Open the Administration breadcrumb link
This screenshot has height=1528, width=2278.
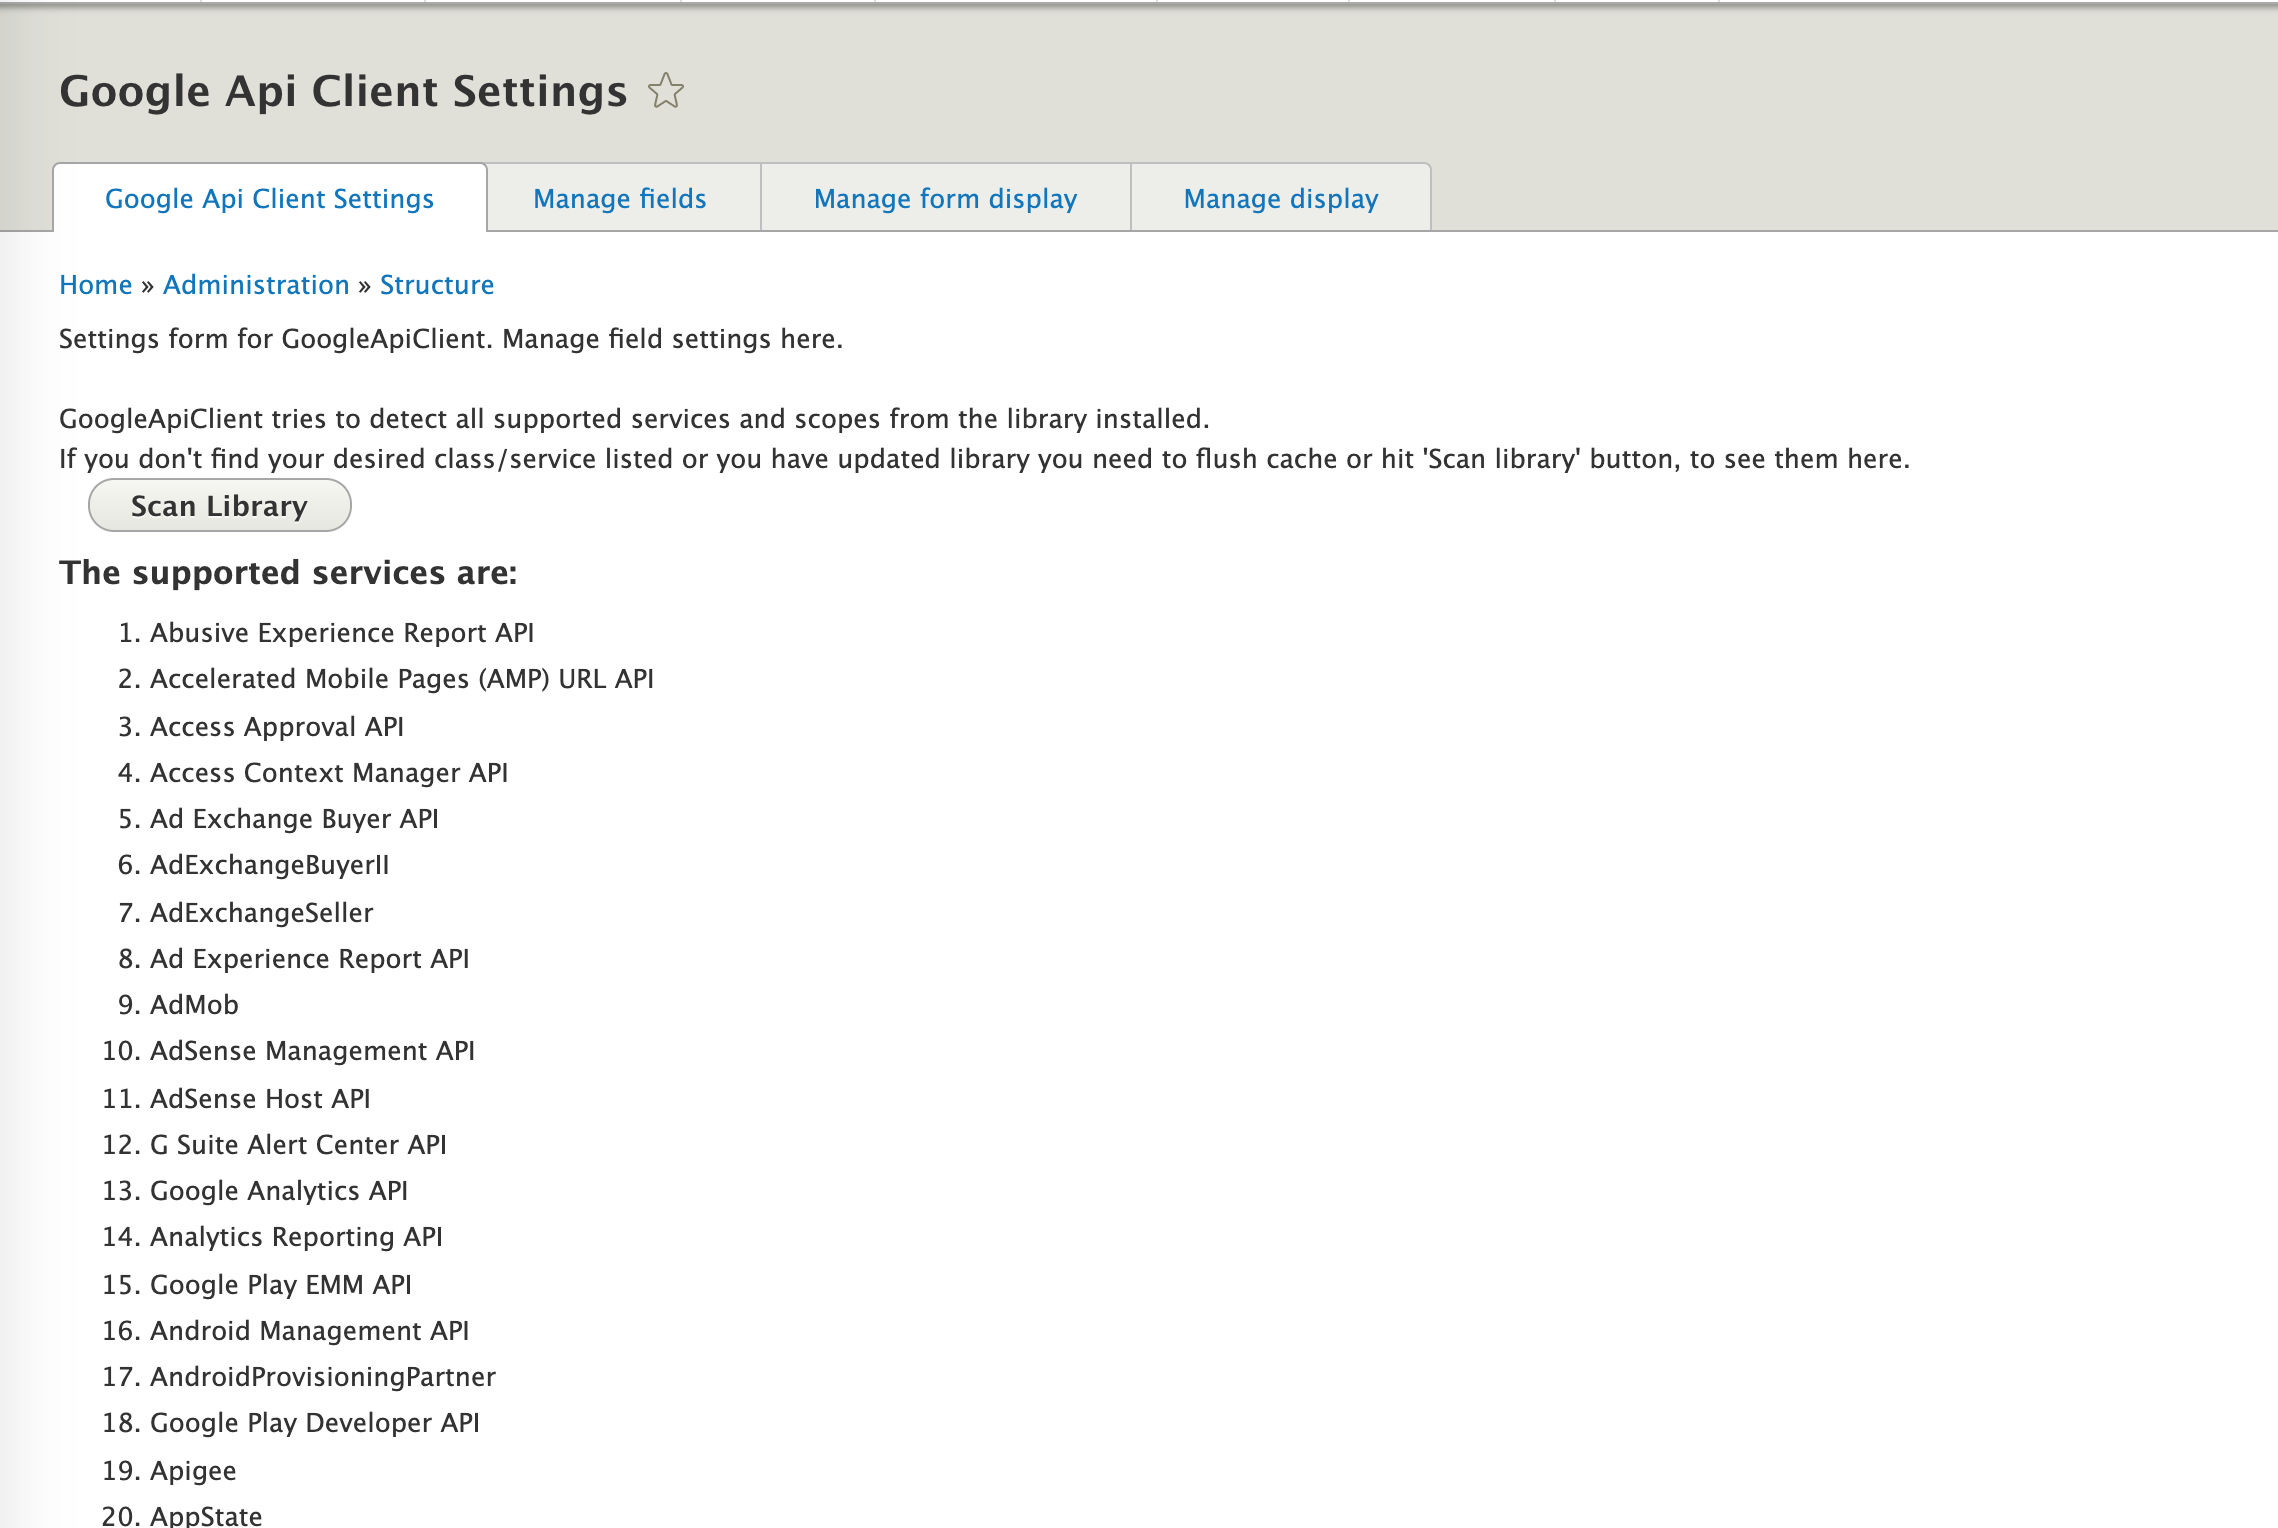pyautogui.click(x=256, y=285)
